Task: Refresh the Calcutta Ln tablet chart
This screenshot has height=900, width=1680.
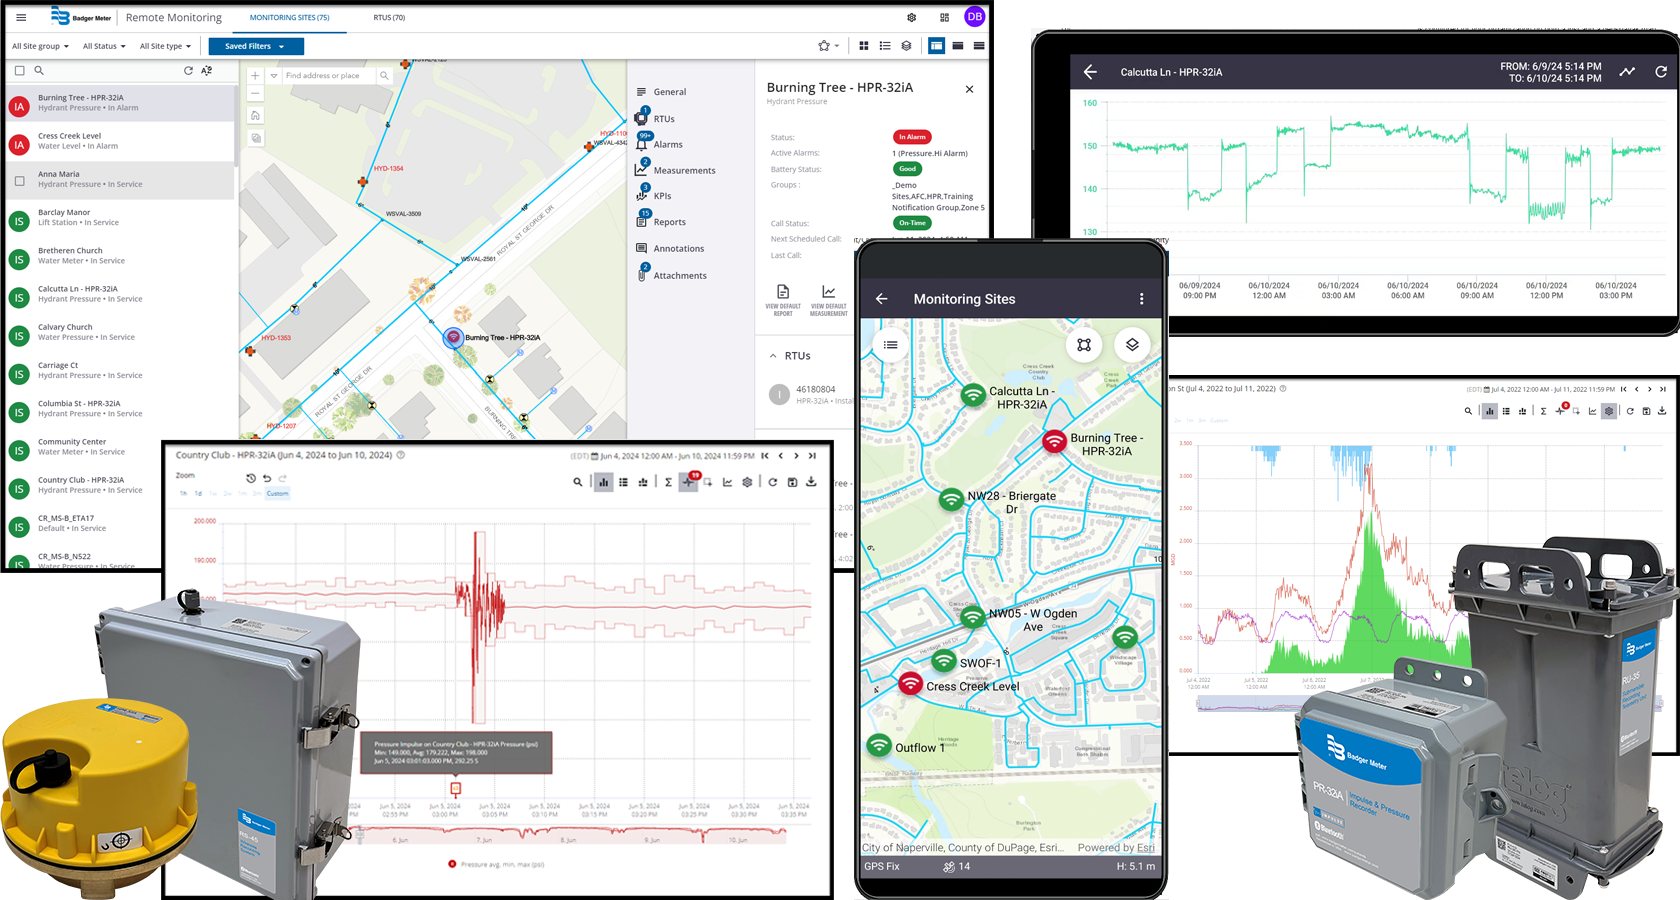Action: [x=1661, y=72]
